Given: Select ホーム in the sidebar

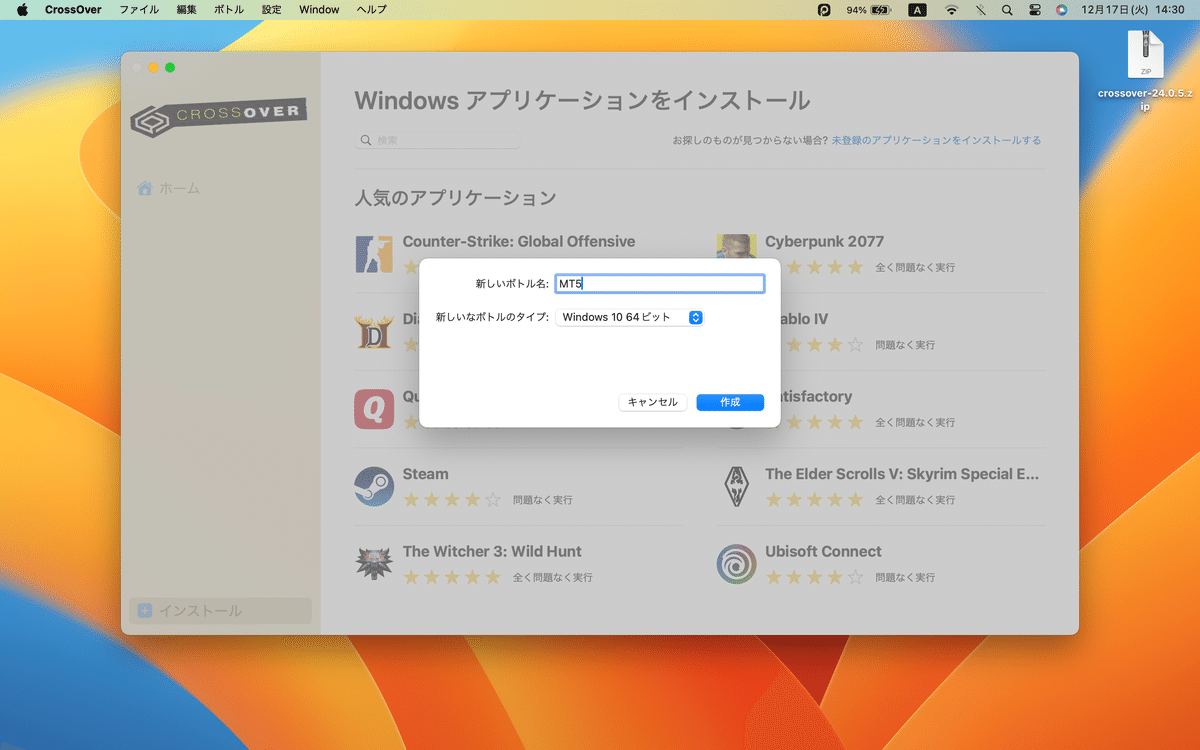Looking at the screenshot, I should pyautogui.click(x=169, y=188).
